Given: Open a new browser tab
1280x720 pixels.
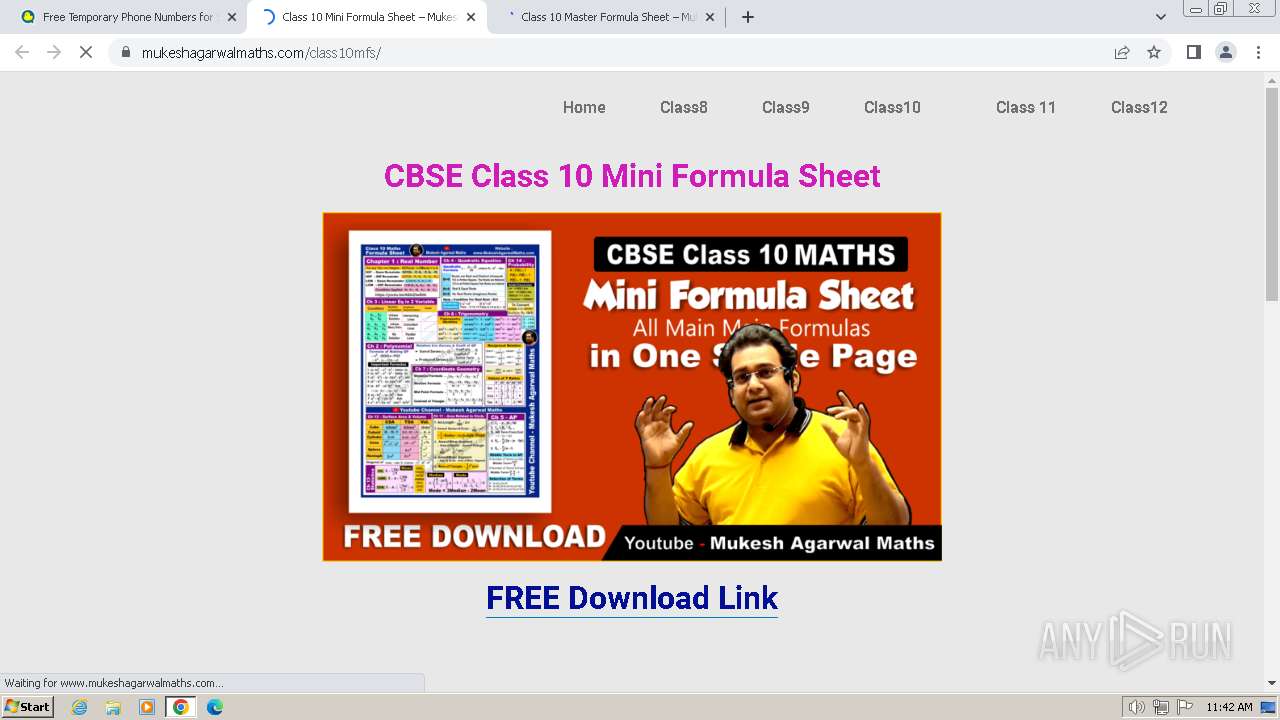Looking at the screenshot, I should pyautogui.click(x=748, y=17).
